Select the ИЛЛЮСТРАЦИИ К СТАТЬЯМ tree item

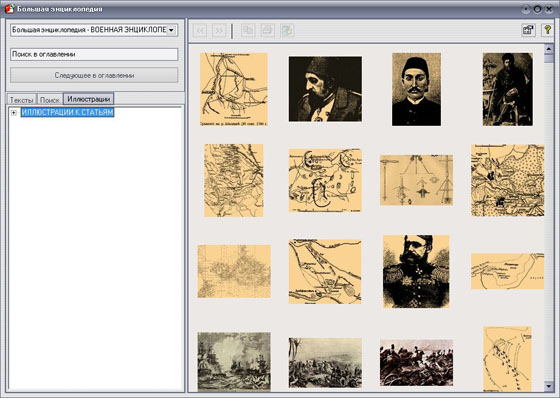[68, 112]
